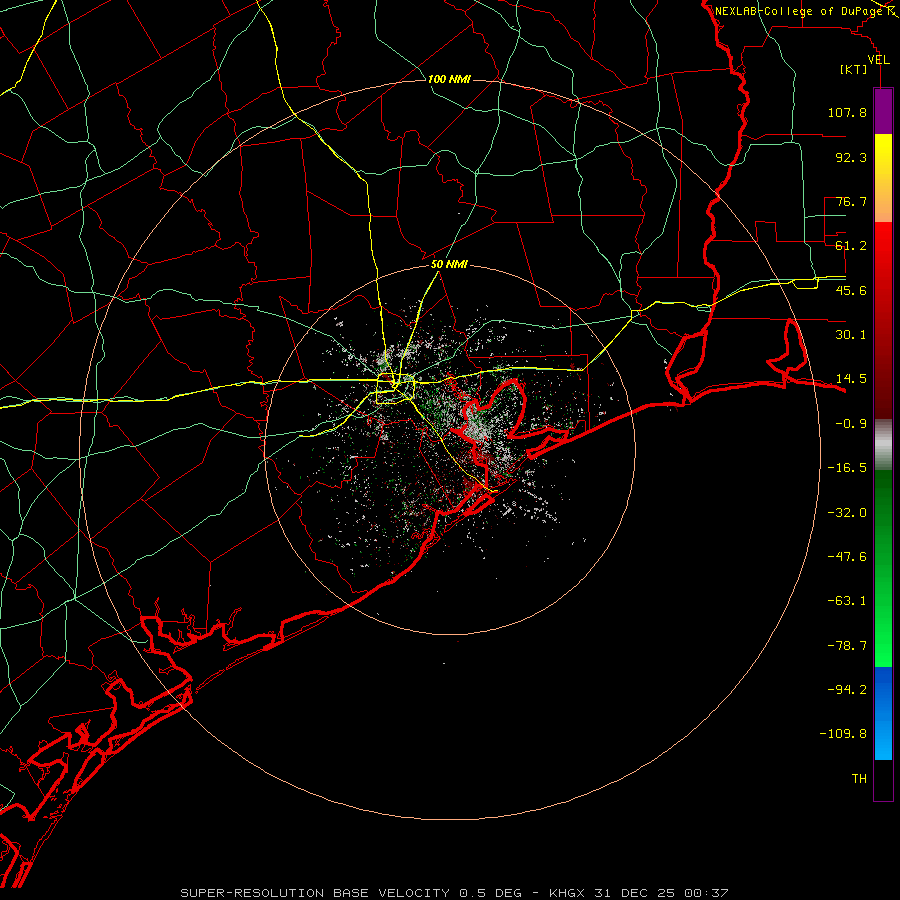Click the [KT] units label
This screenshot has width=900, height=900.
[x=854, y=69]
